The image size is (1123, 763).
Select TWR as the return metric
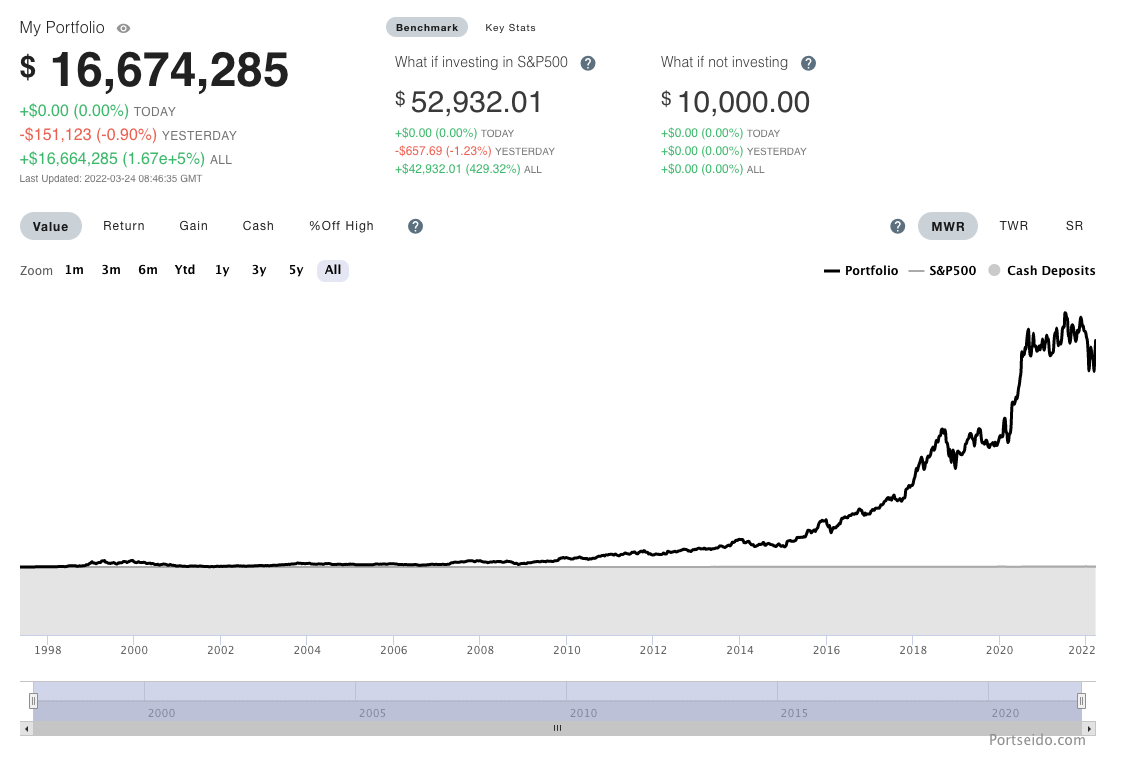[1014, 226]
